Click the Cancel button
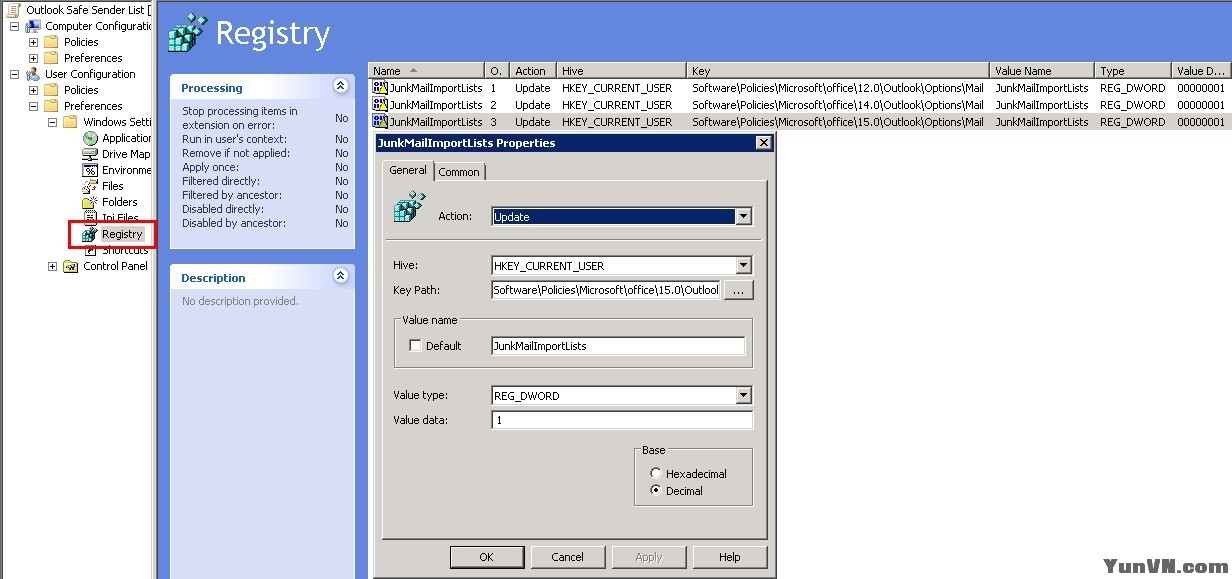 point(567,557)
